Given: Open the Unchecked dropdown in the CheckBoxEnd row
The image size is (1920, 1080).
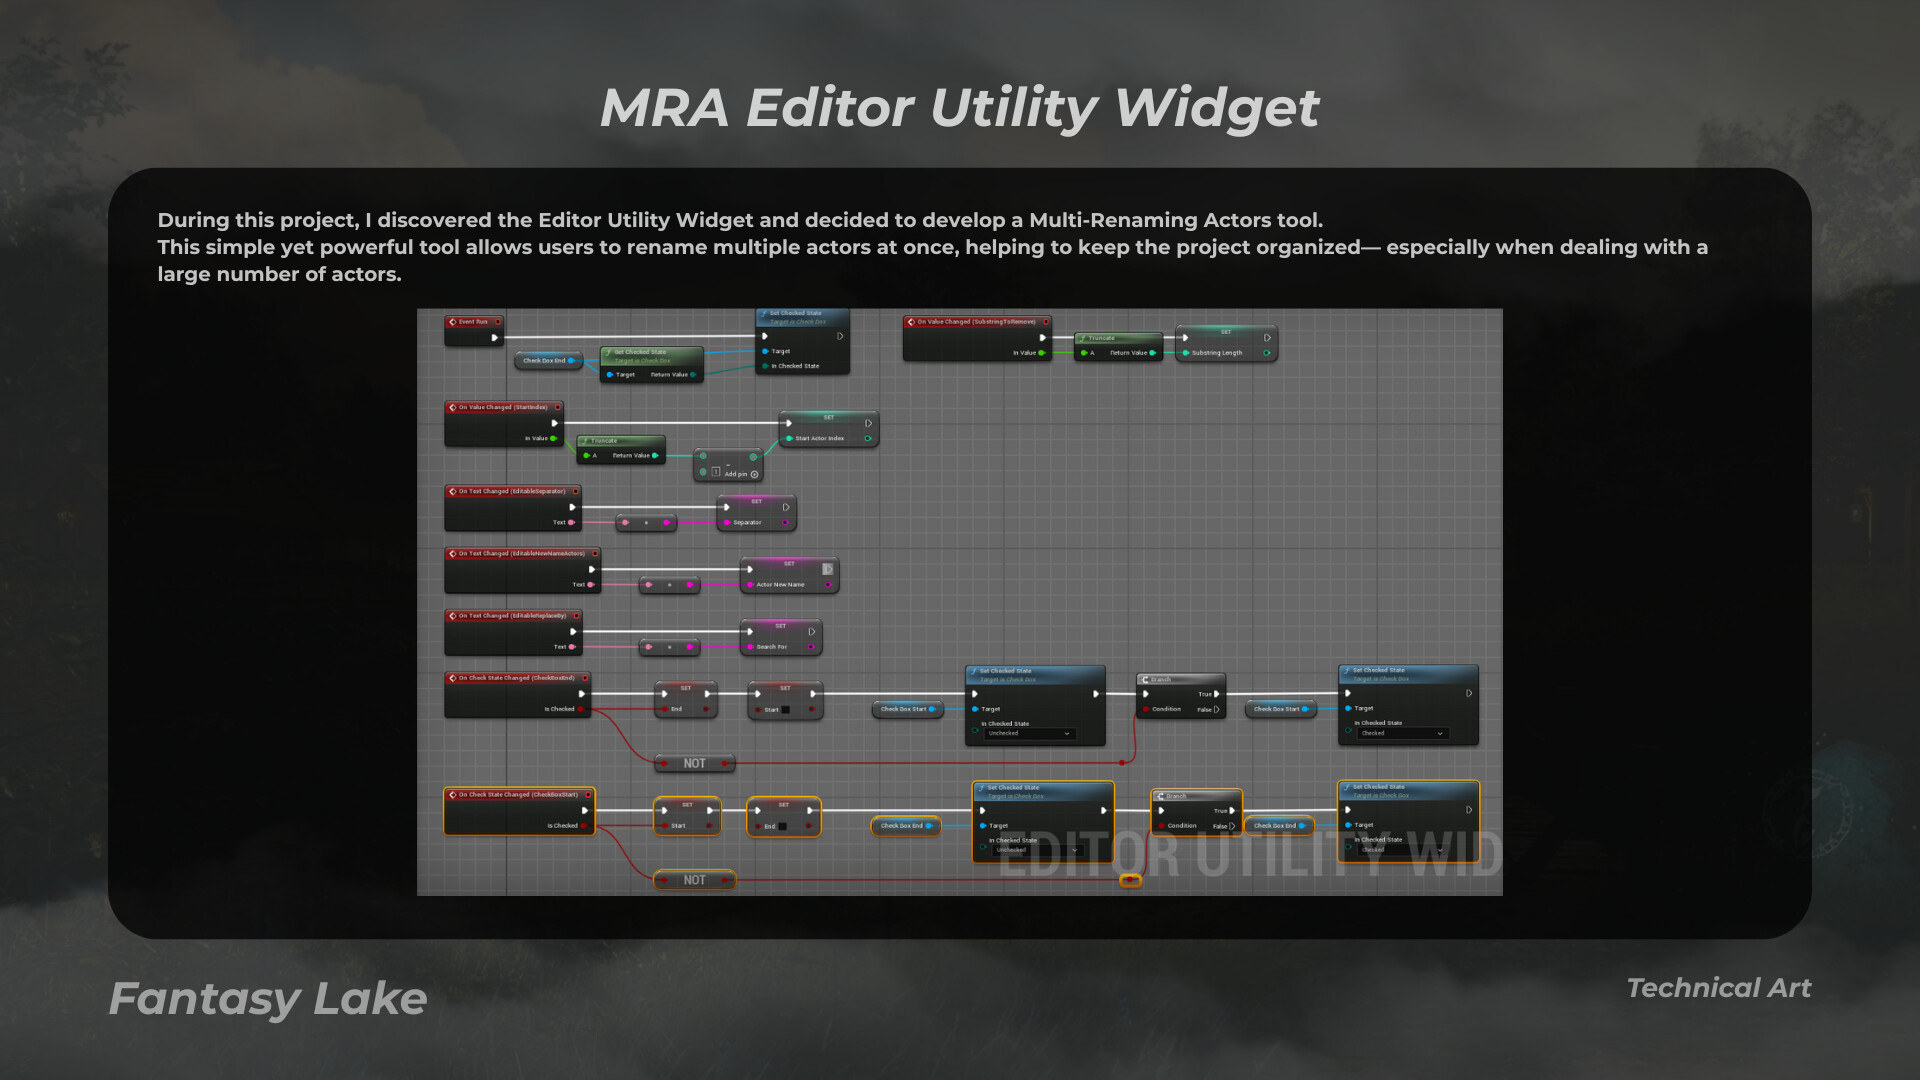Looking at the screenshot, I should point(1029,733).
